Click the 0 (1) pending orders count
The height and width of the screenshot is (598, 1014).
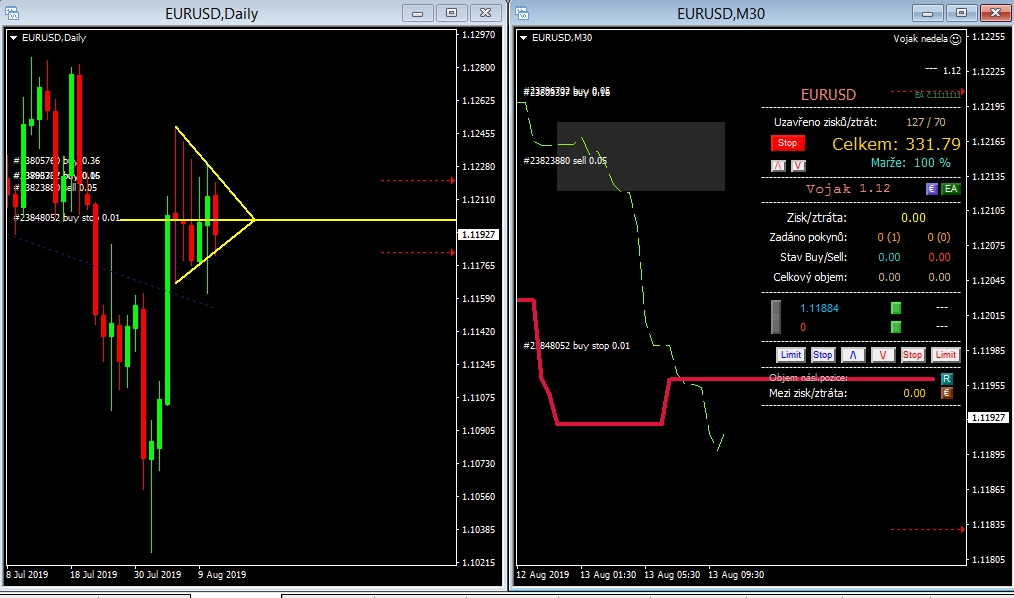pyautogui.click(x=889, y=237)
